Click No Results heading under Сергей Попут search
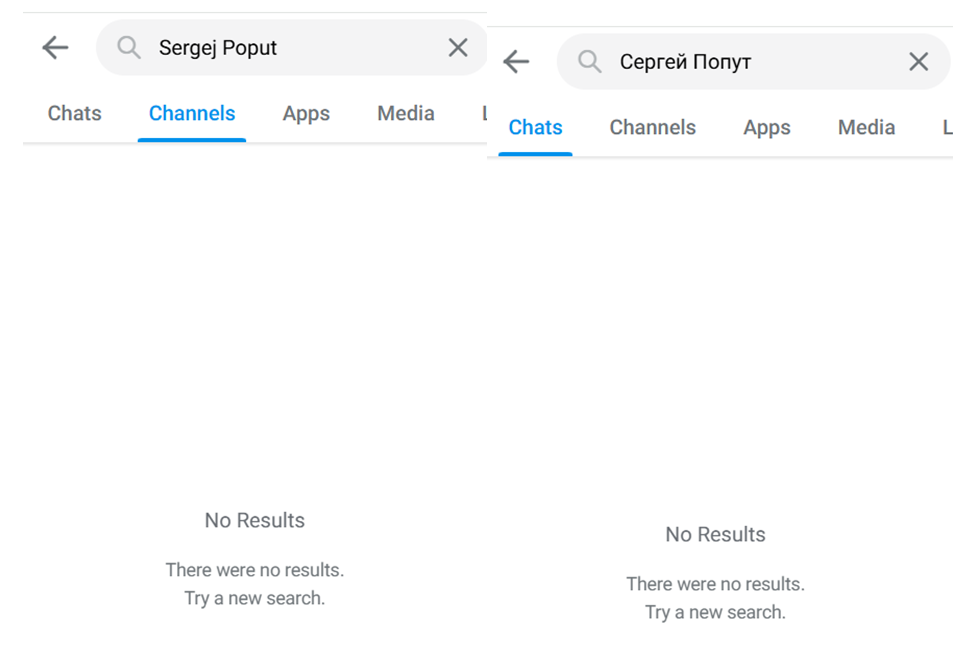This screenshot has width=953, height=653. (x=715, y=534)
